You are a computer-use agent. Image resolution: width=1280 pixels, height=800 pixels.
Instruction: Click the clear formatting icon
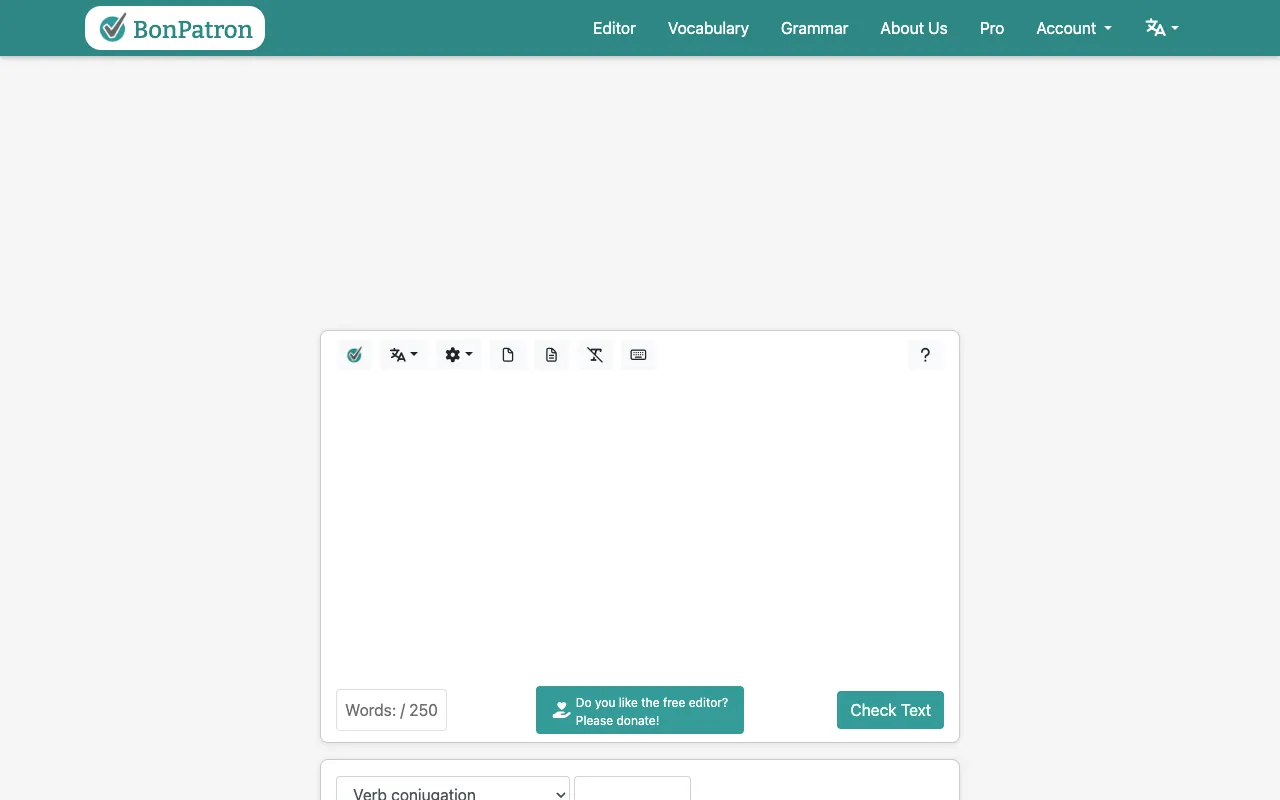[x=595, y=355]
